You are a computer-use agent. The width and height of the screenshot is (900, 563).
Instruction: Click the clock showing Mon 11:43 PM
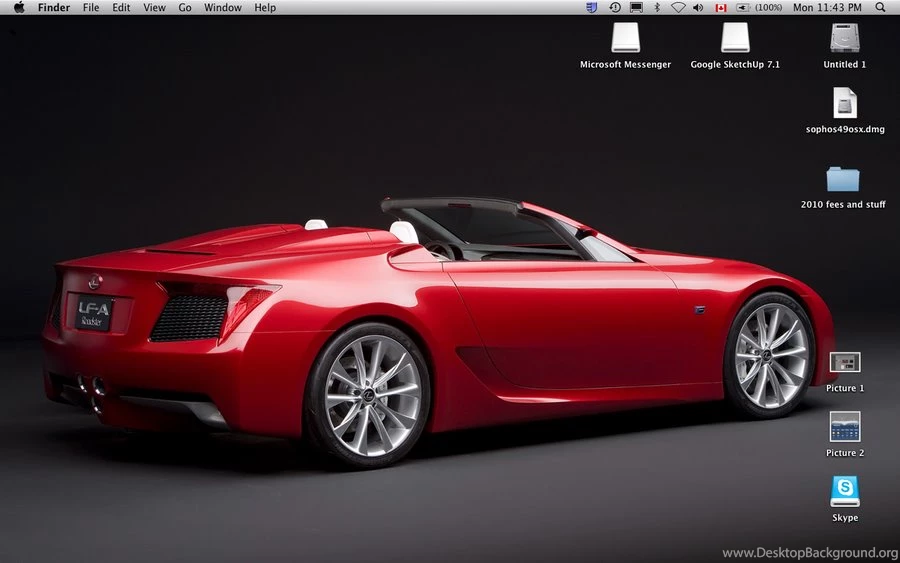827,7
